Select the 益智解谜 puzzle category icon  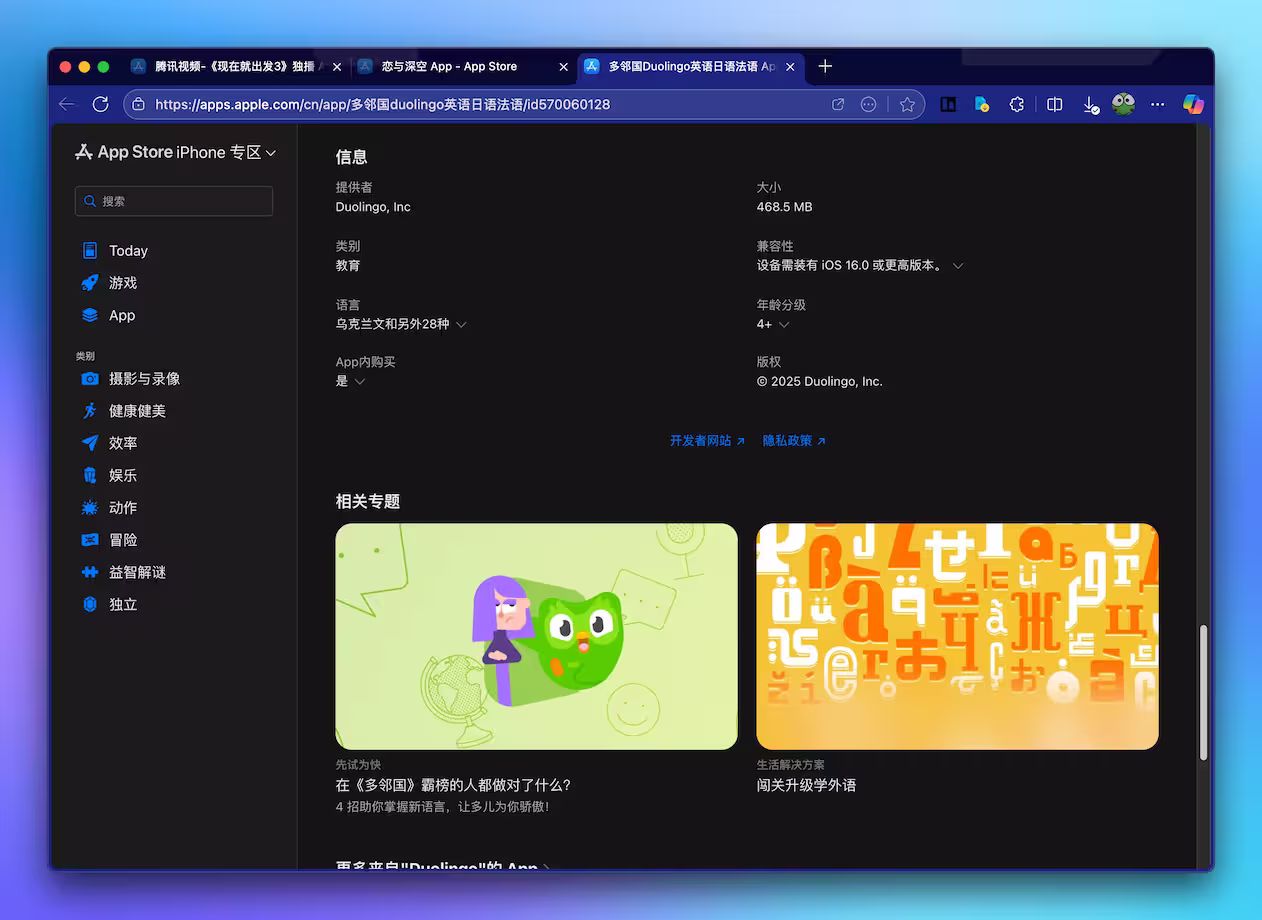click(91, 572)
